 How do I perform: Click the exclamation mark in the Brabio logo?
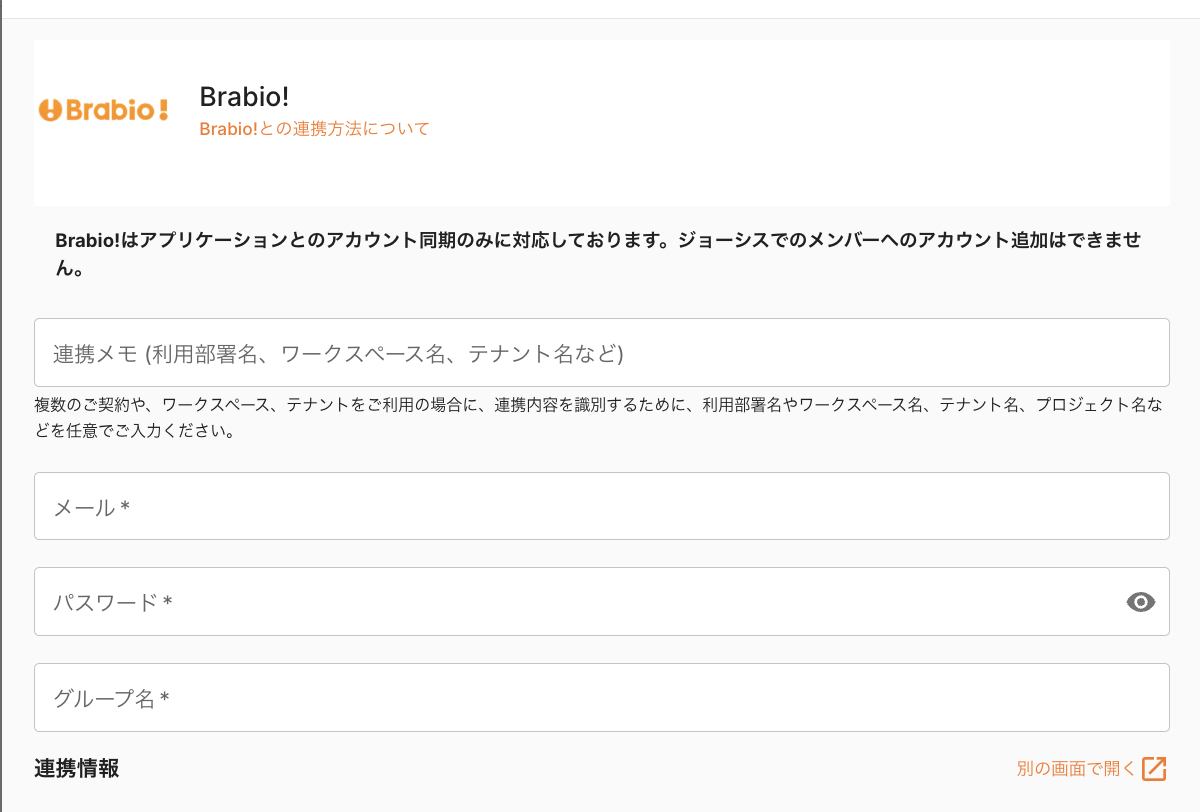click(163, 109)
